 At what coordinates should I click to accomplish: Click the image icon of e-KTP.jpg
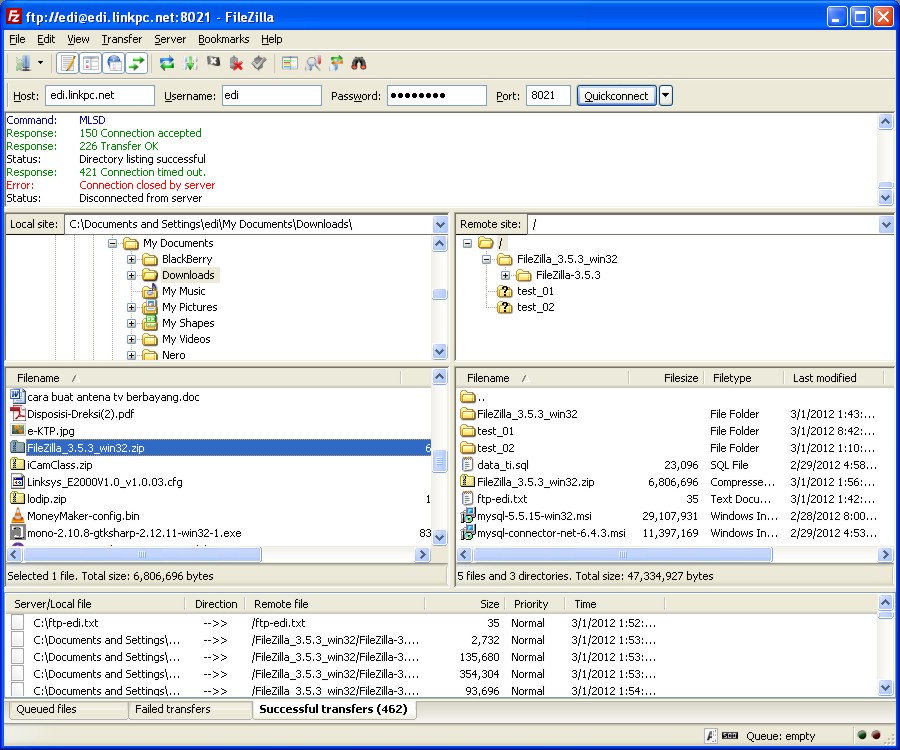tap(18, 430)
